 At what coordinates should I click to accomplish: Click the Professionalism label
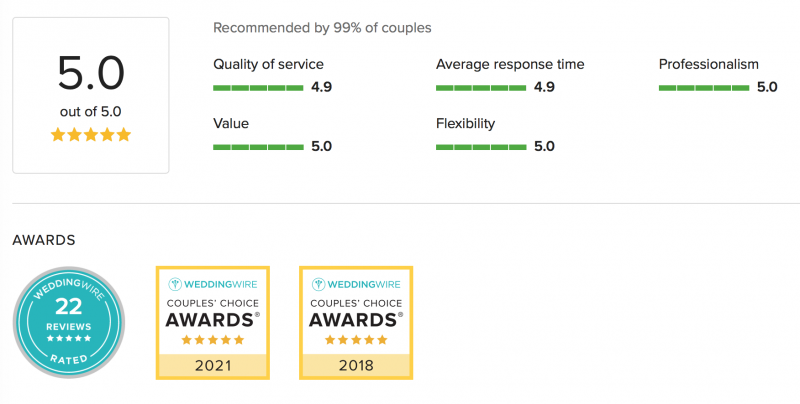tap(708, 65)
